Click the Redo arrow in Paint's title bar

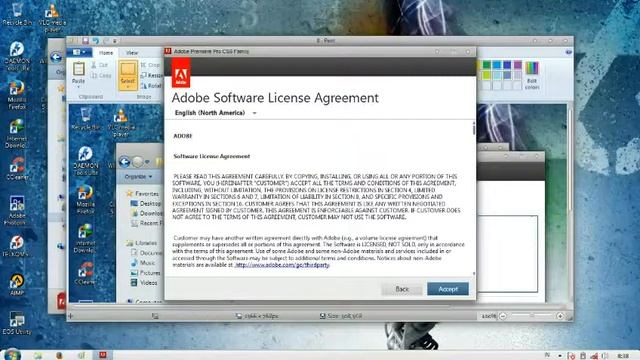(106, 40)
